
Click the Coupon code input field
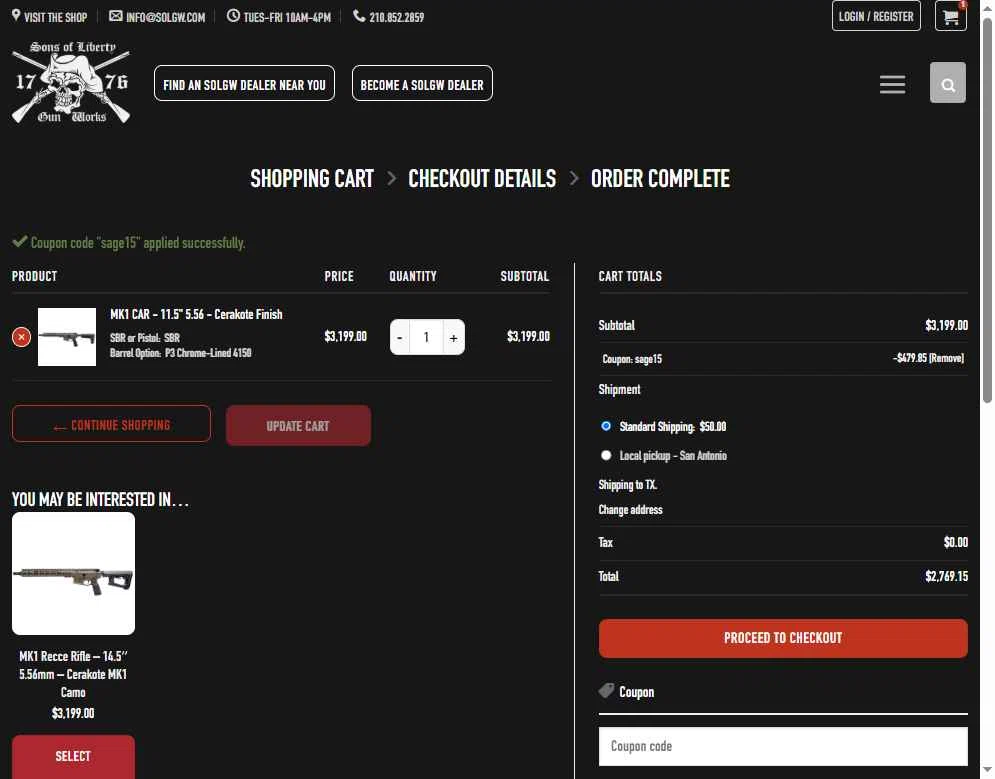click(783, 747)
